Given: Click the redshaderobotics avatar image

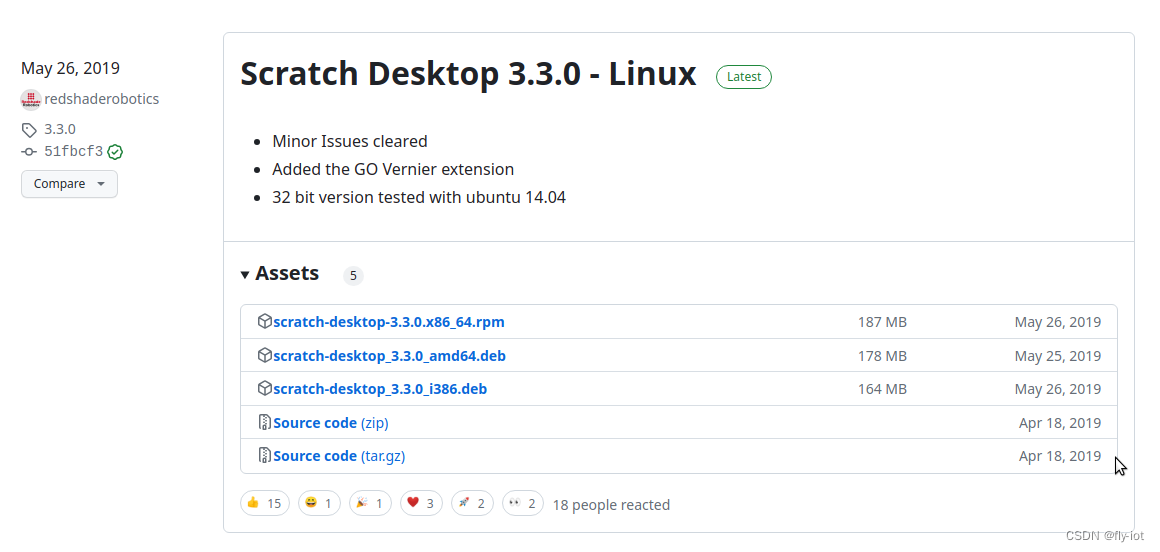Looking at the screenshot, I should tap(30, 99).
